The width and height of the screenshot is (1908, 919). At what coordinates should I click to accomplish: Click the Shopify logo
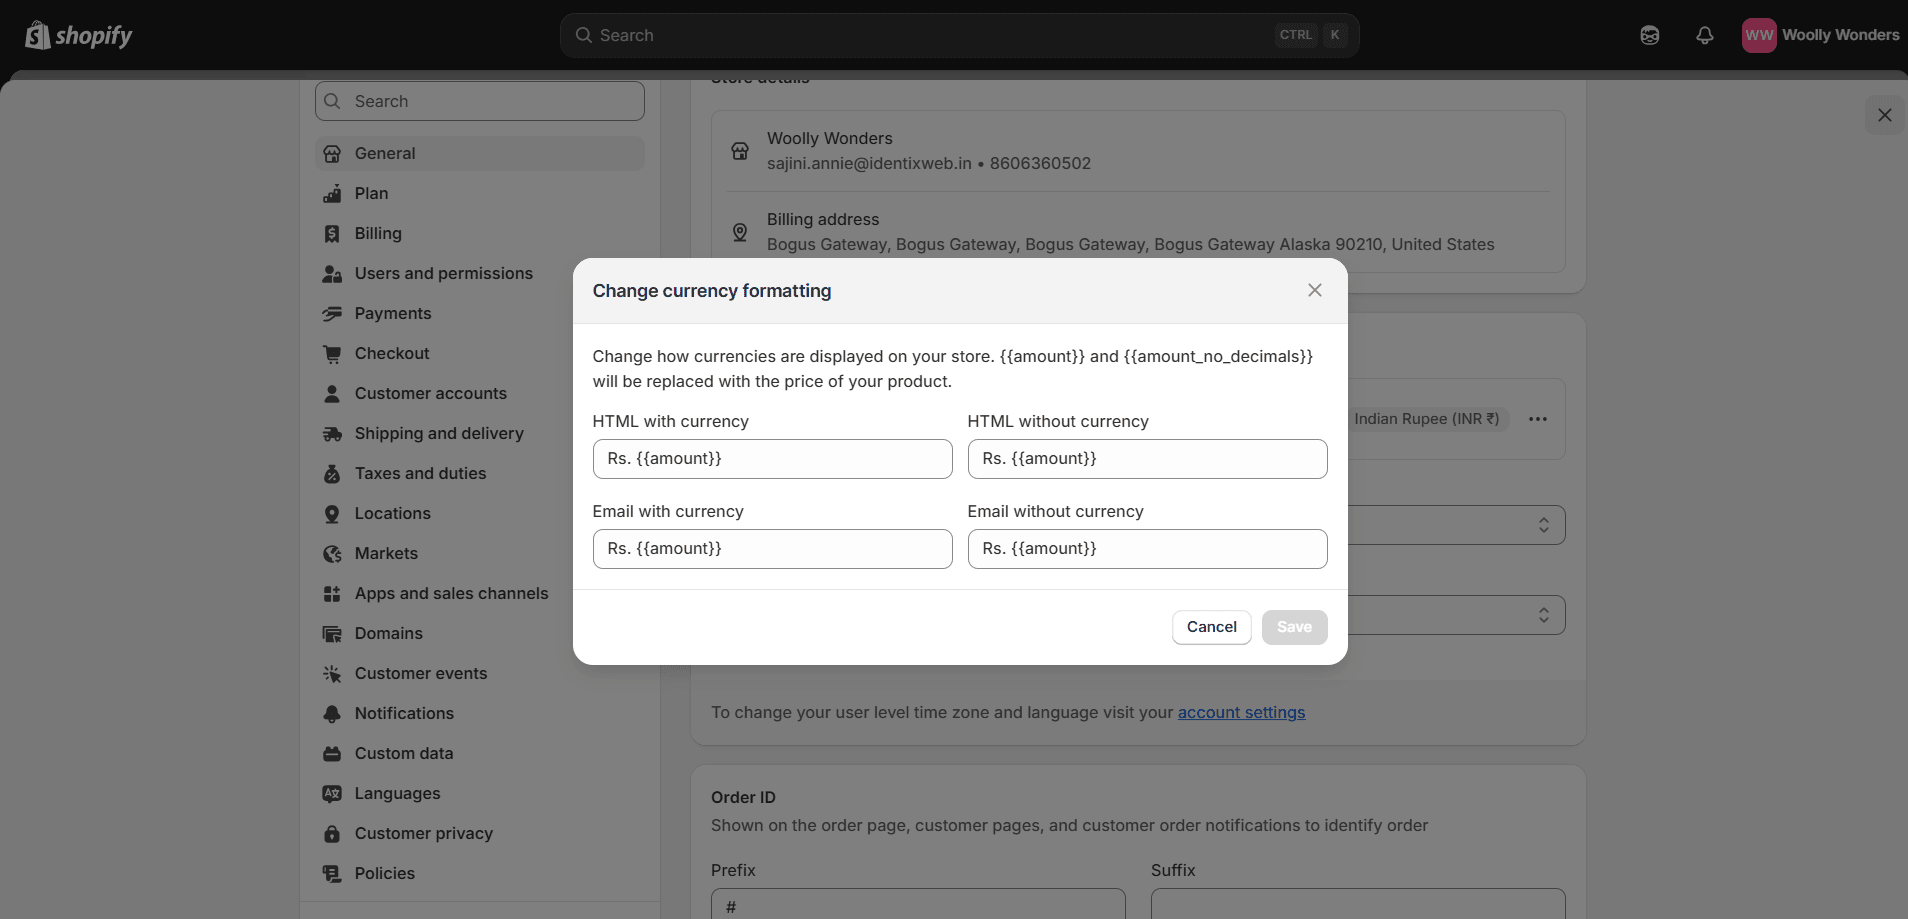click(x=79, y=35)
